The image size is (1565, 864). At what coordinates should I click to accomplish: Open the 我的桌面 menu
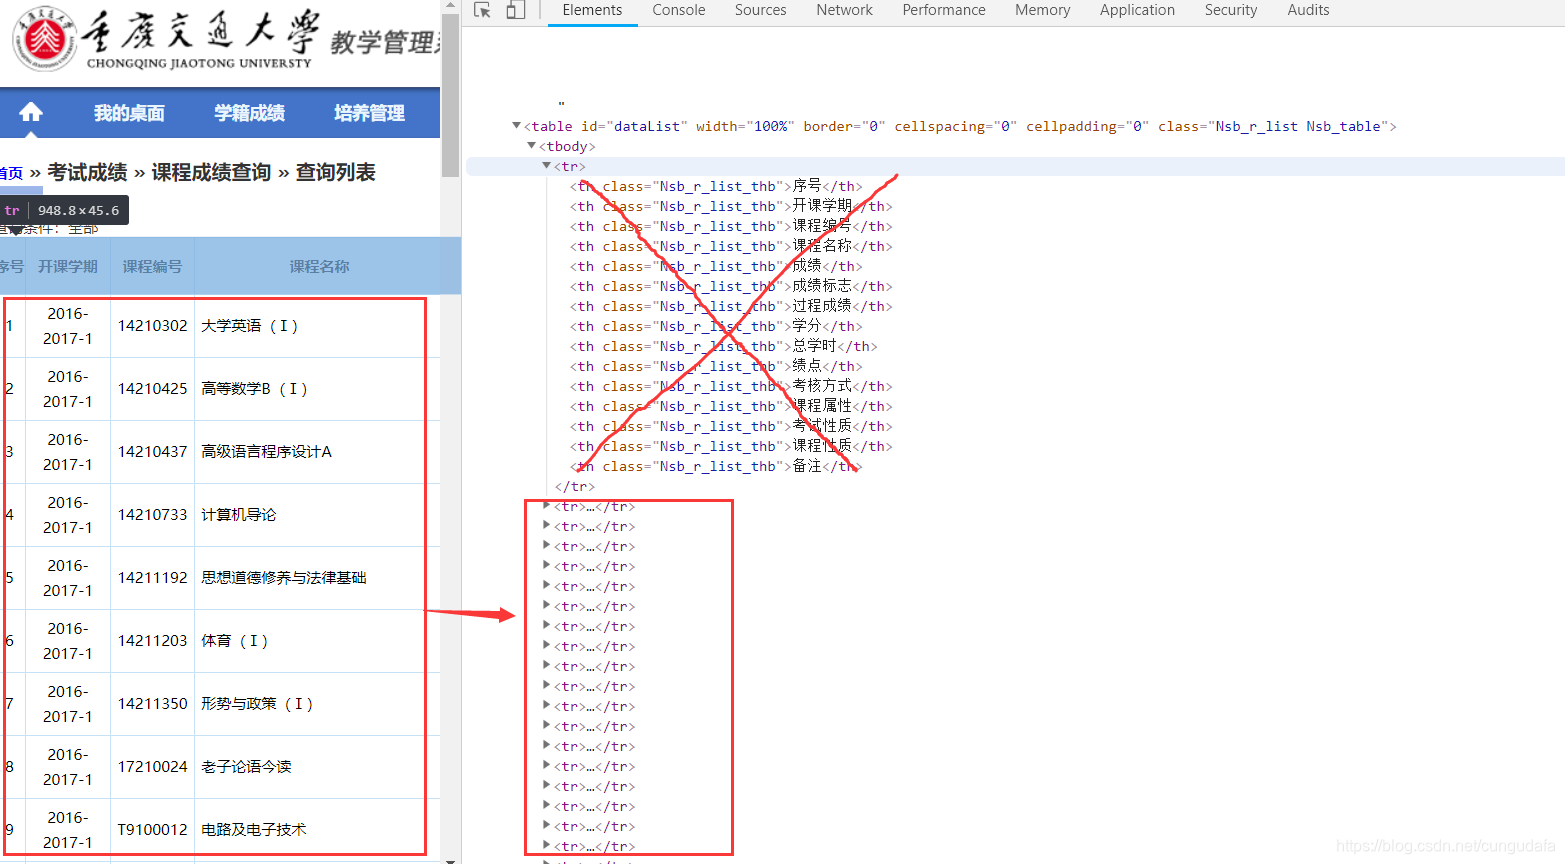[x=129, y=113]
